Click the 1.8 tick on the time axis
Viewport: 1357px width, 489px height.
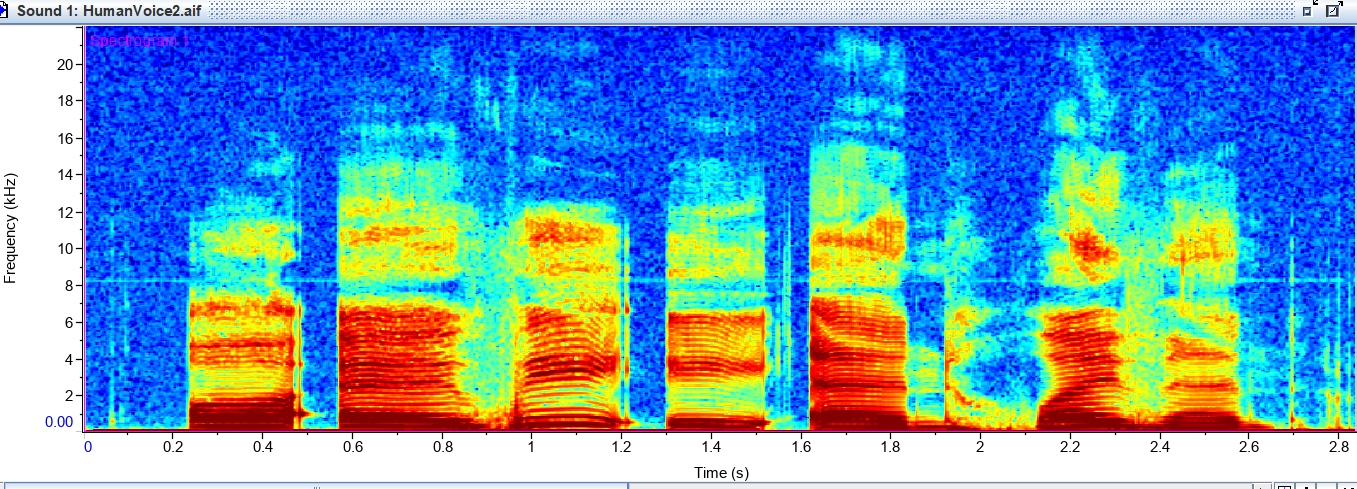point(890,446)
